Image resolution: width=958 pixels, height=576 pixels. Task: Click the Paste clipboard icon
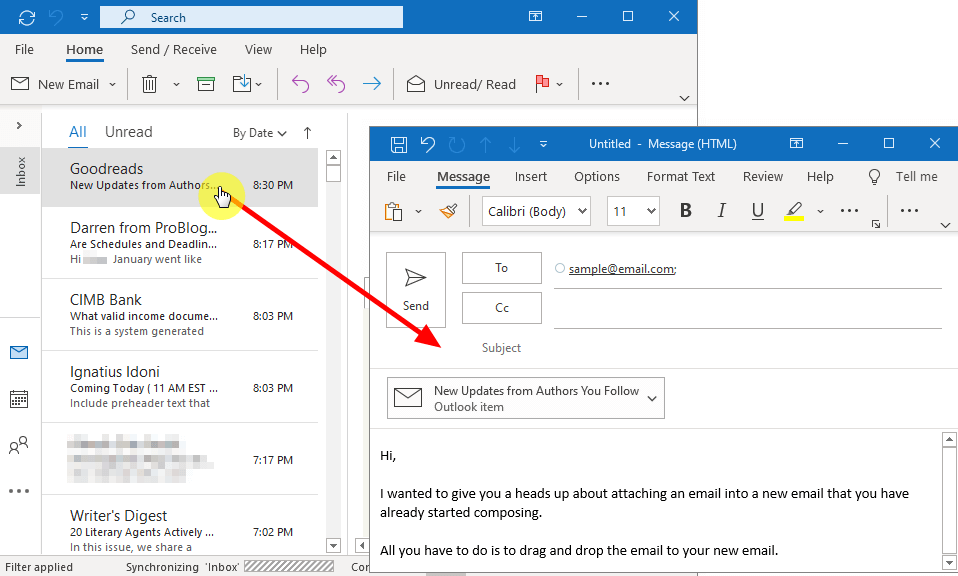click(393, 211)
